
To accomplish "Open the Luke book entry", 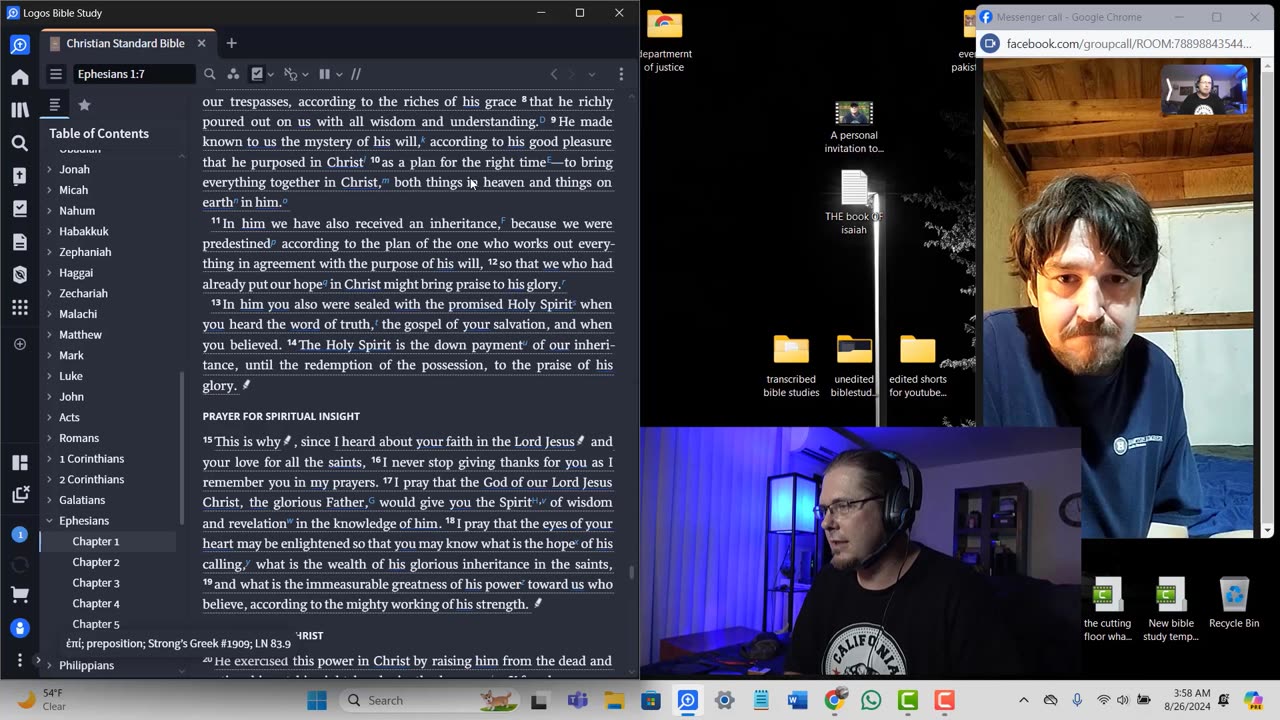I will tap(70, 376).
